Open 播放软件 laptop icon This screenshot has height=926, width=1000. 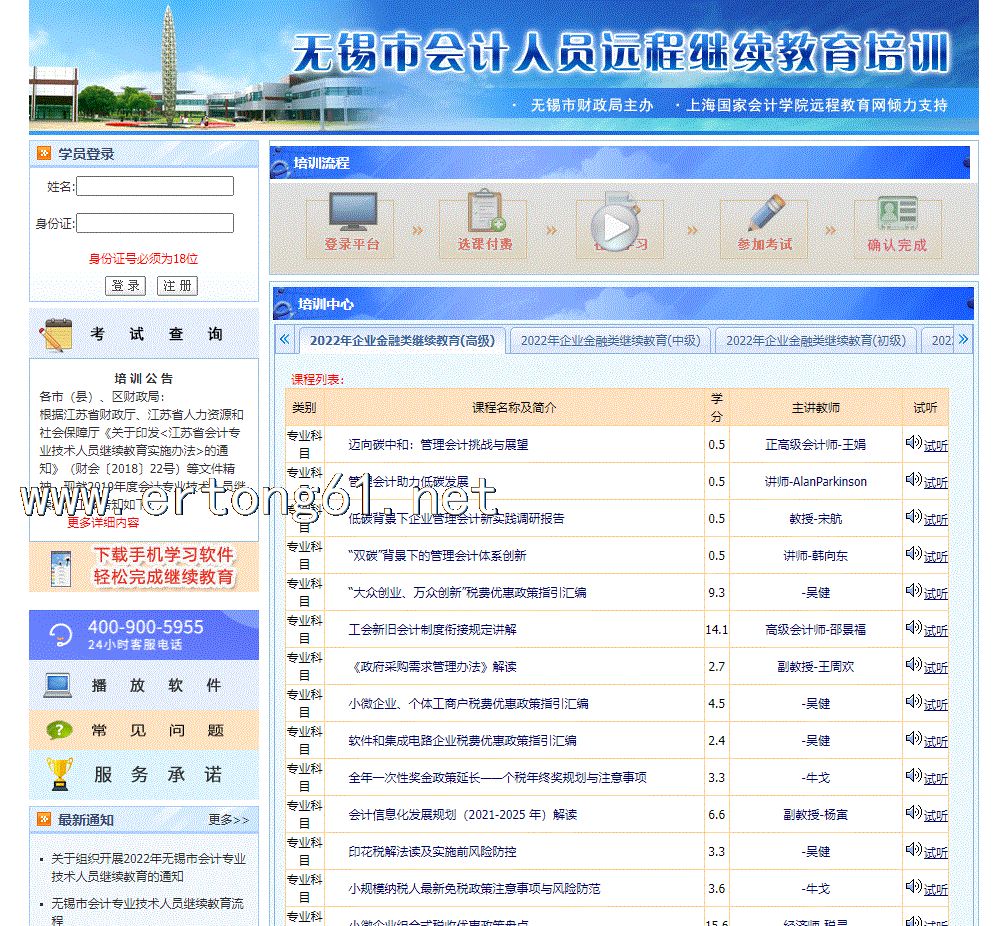coord(58,686)
